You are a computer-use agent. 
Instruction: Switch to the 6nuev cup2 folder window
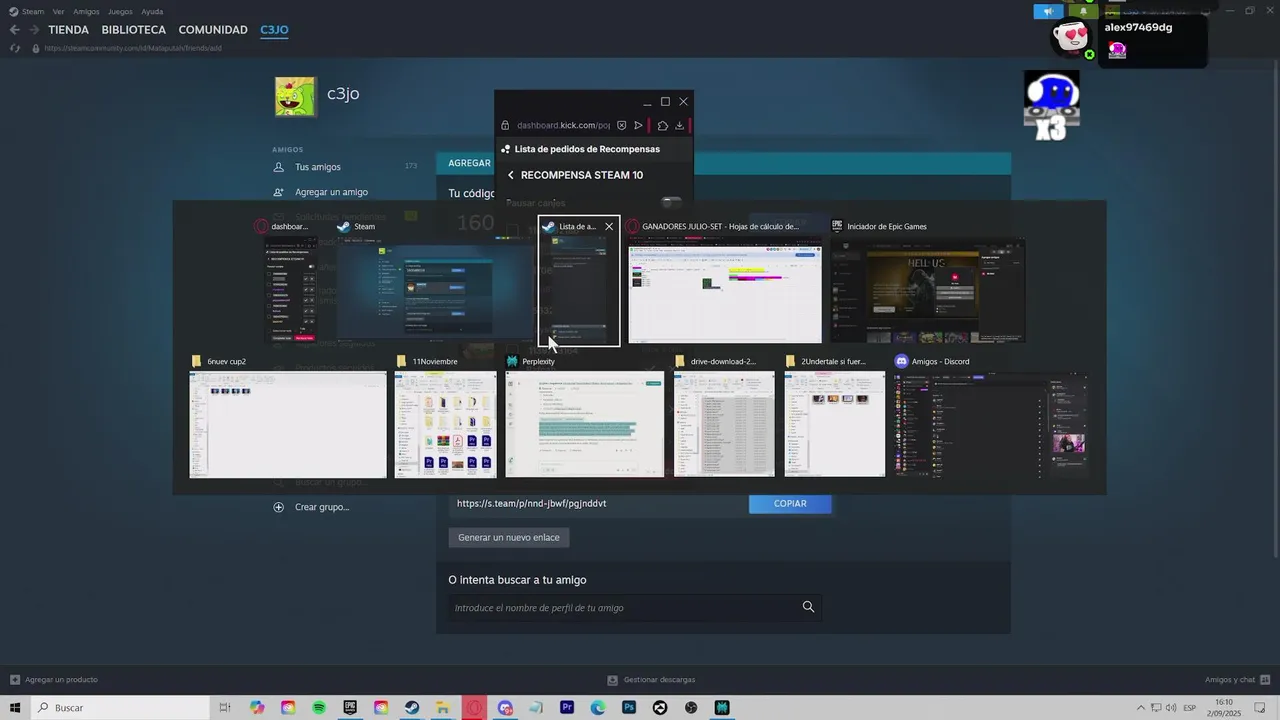click(x=288, y=424)
